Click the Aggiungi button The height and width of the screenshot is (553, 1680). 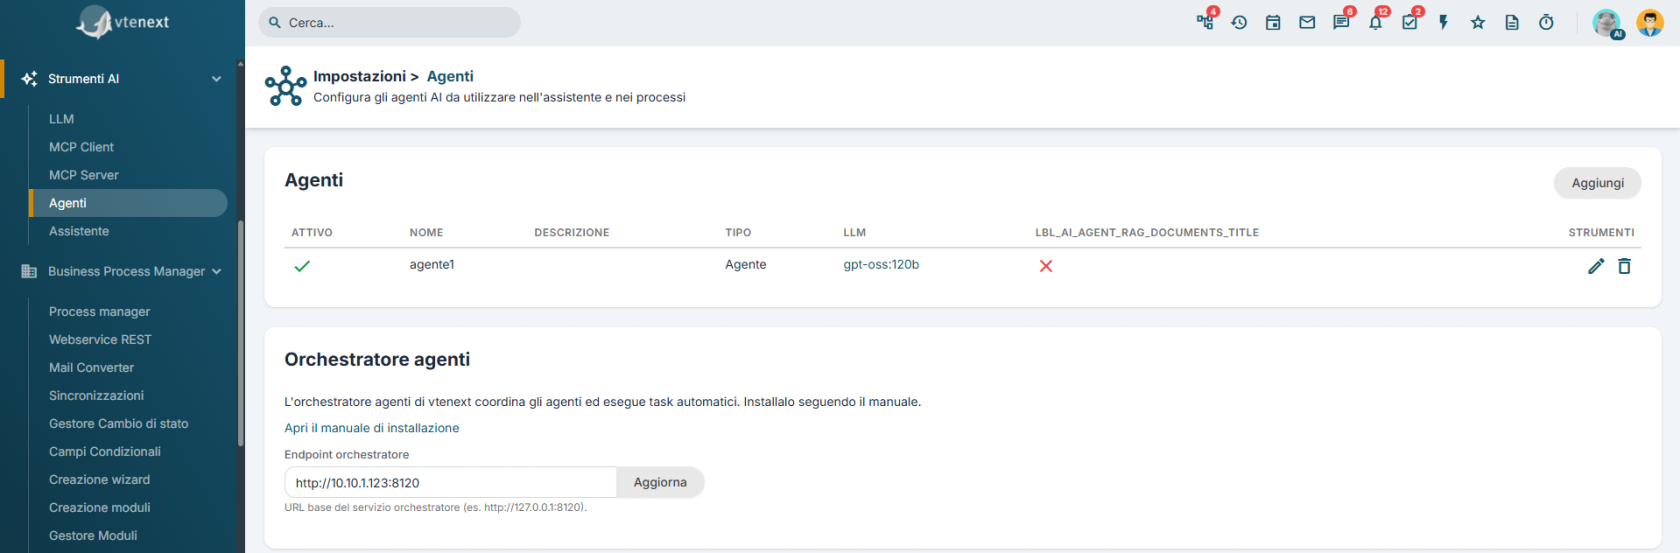coord(1597,183)
